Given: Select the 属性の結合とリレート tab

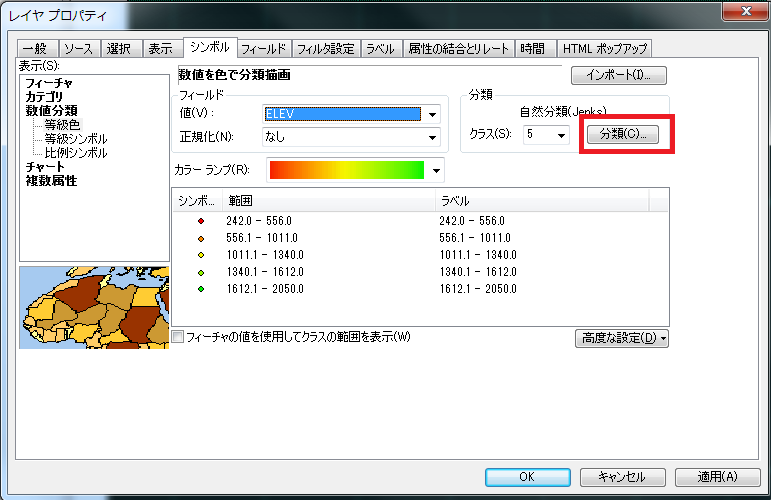Looking at the screenshot, I should coord(458,48).
